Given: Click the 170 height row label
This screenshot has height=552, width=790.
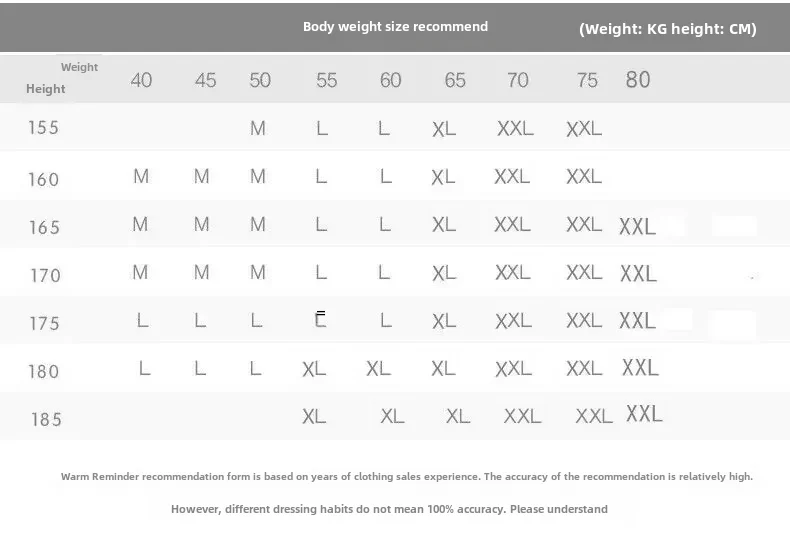Looking at the screenshot, I should [x=45, y=275].
